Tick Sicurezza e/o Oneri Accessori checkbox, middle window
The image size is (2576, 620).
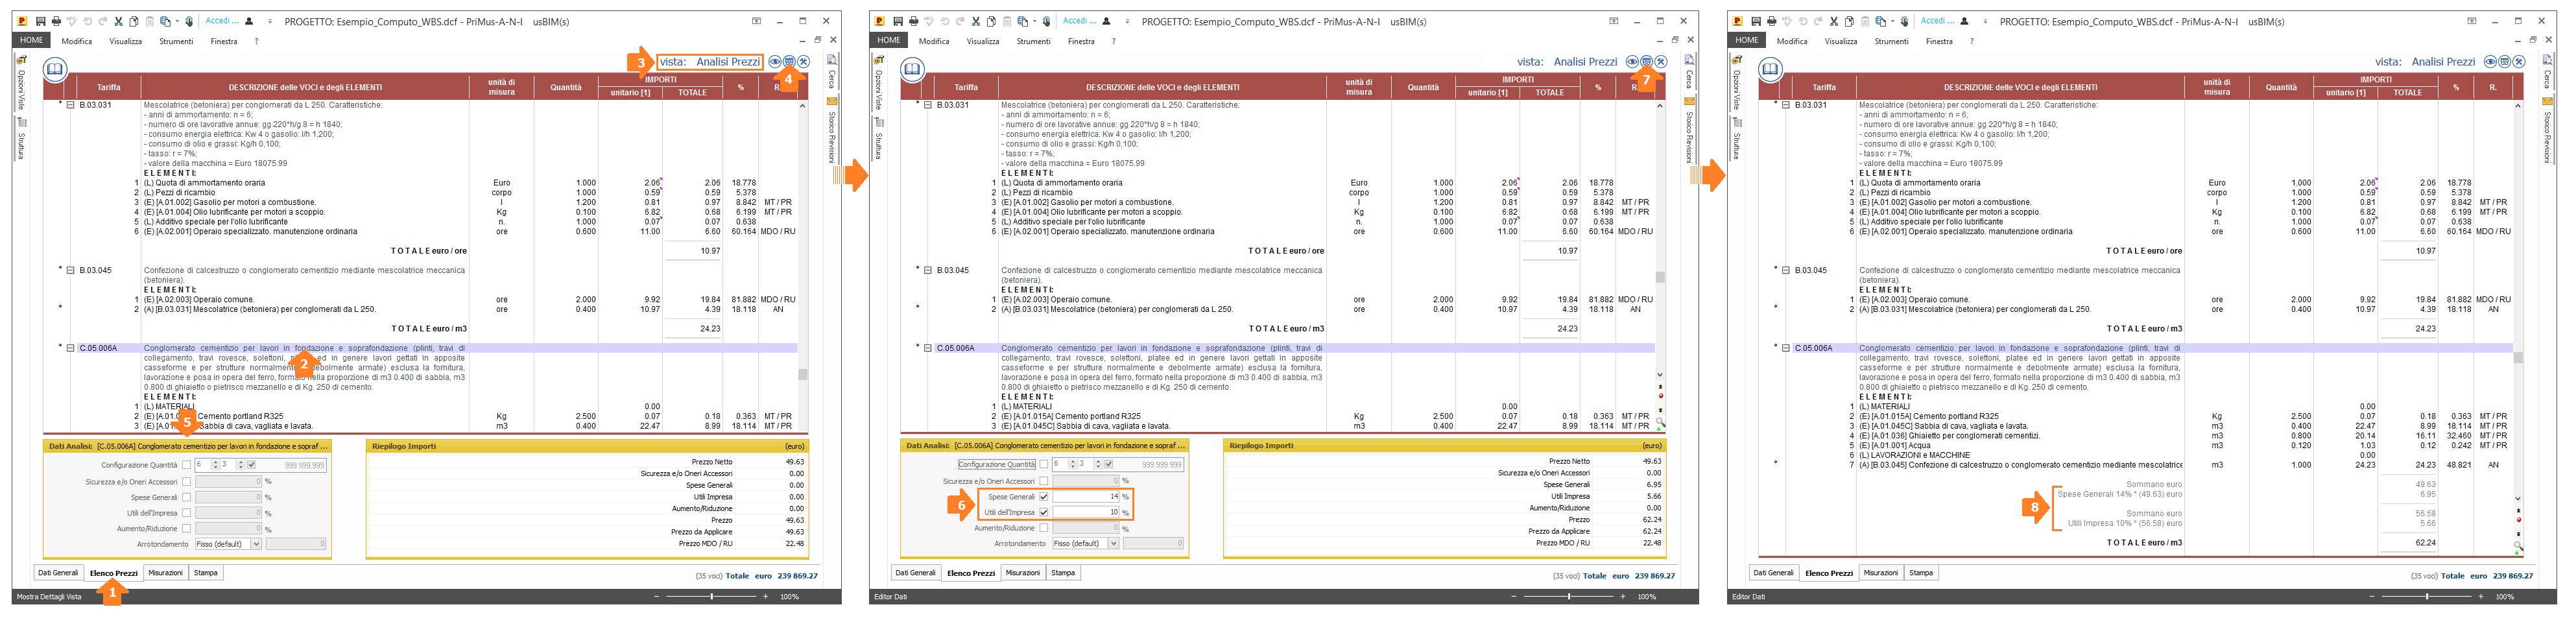(x=1044, y=481)
